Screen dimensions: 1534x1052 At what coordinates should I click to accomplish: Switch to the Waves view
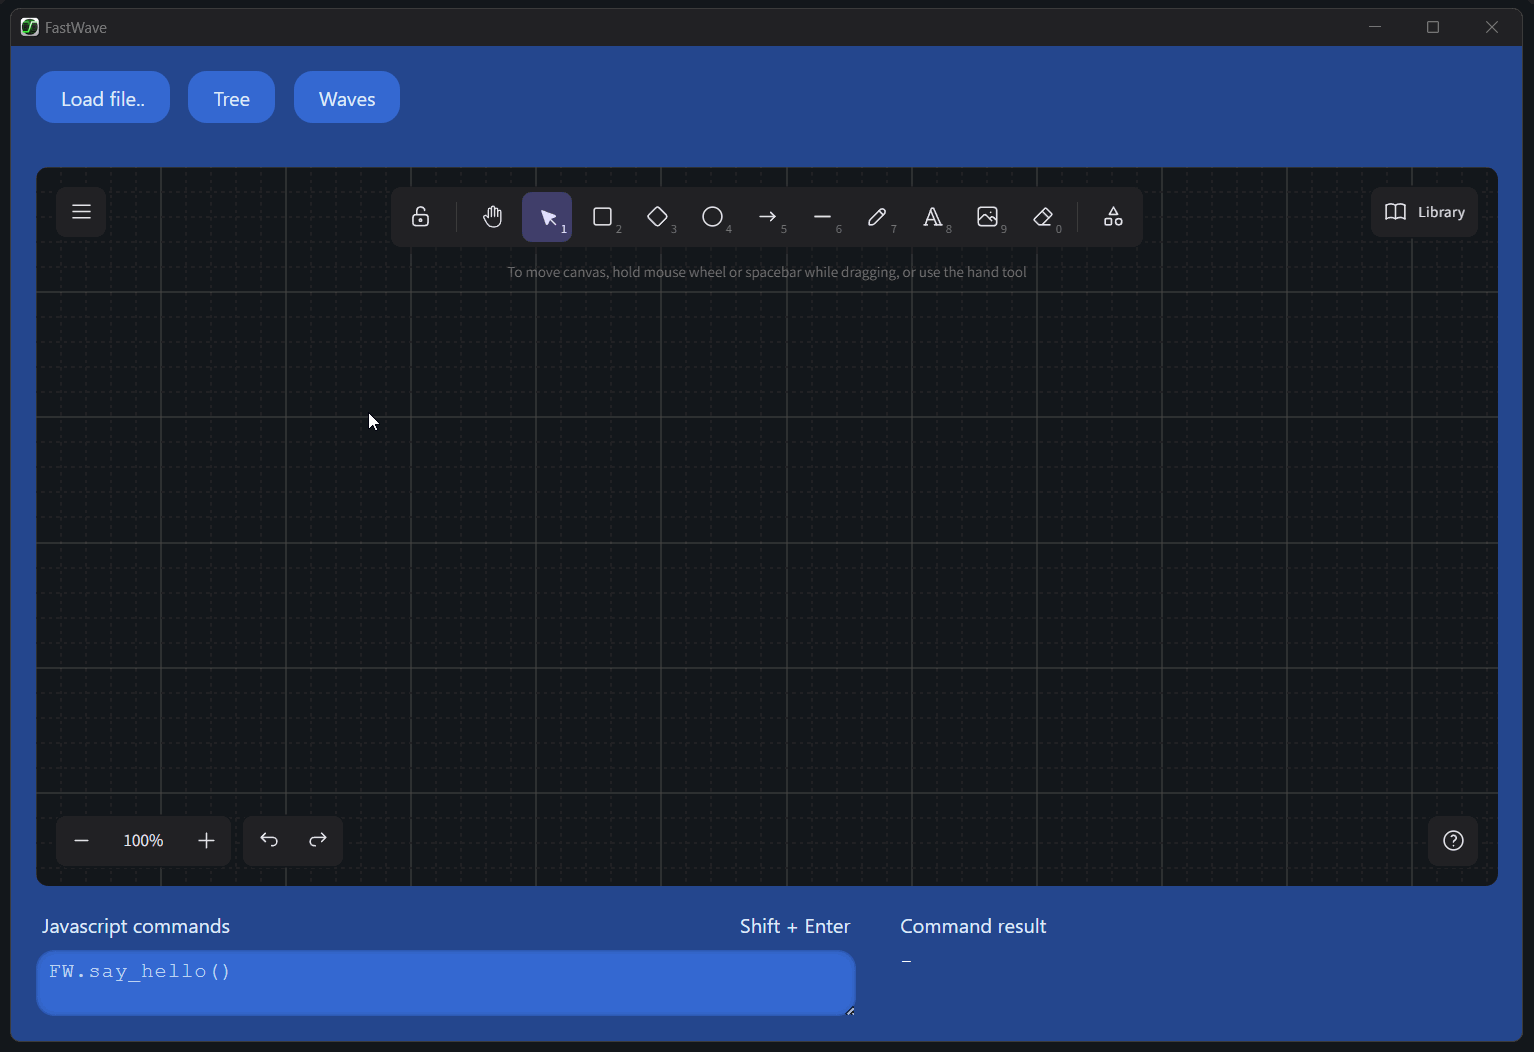[x=347, y=98]
